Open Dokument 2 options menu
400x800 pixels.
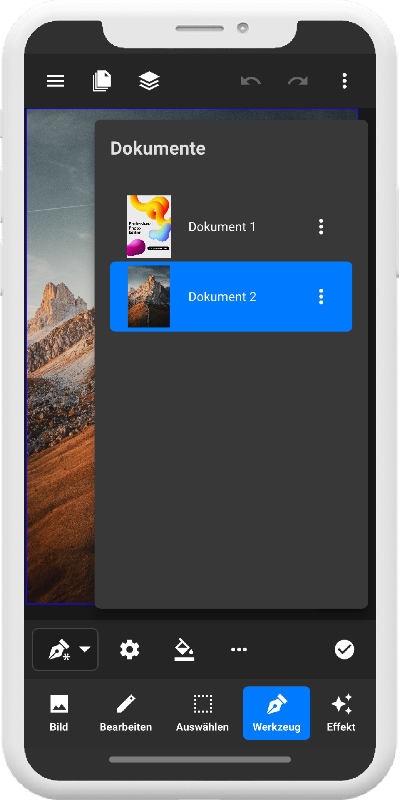(x=321, y=296)
